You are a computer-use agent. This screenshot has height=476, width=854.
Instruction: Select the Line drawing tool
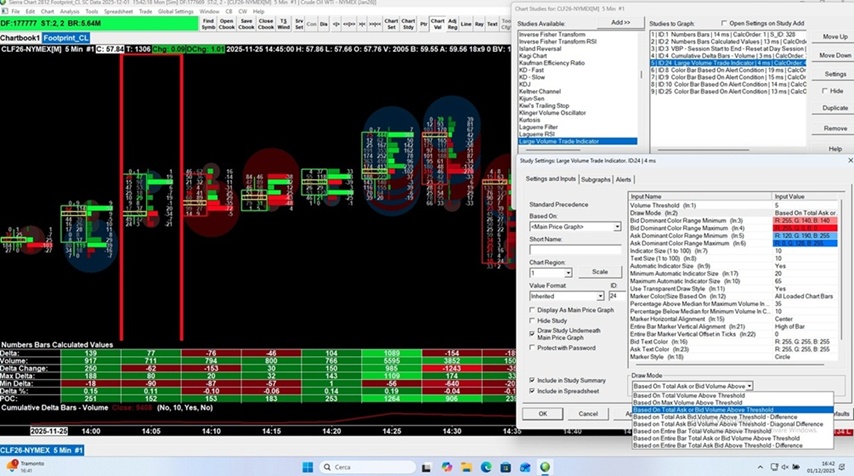464,22
